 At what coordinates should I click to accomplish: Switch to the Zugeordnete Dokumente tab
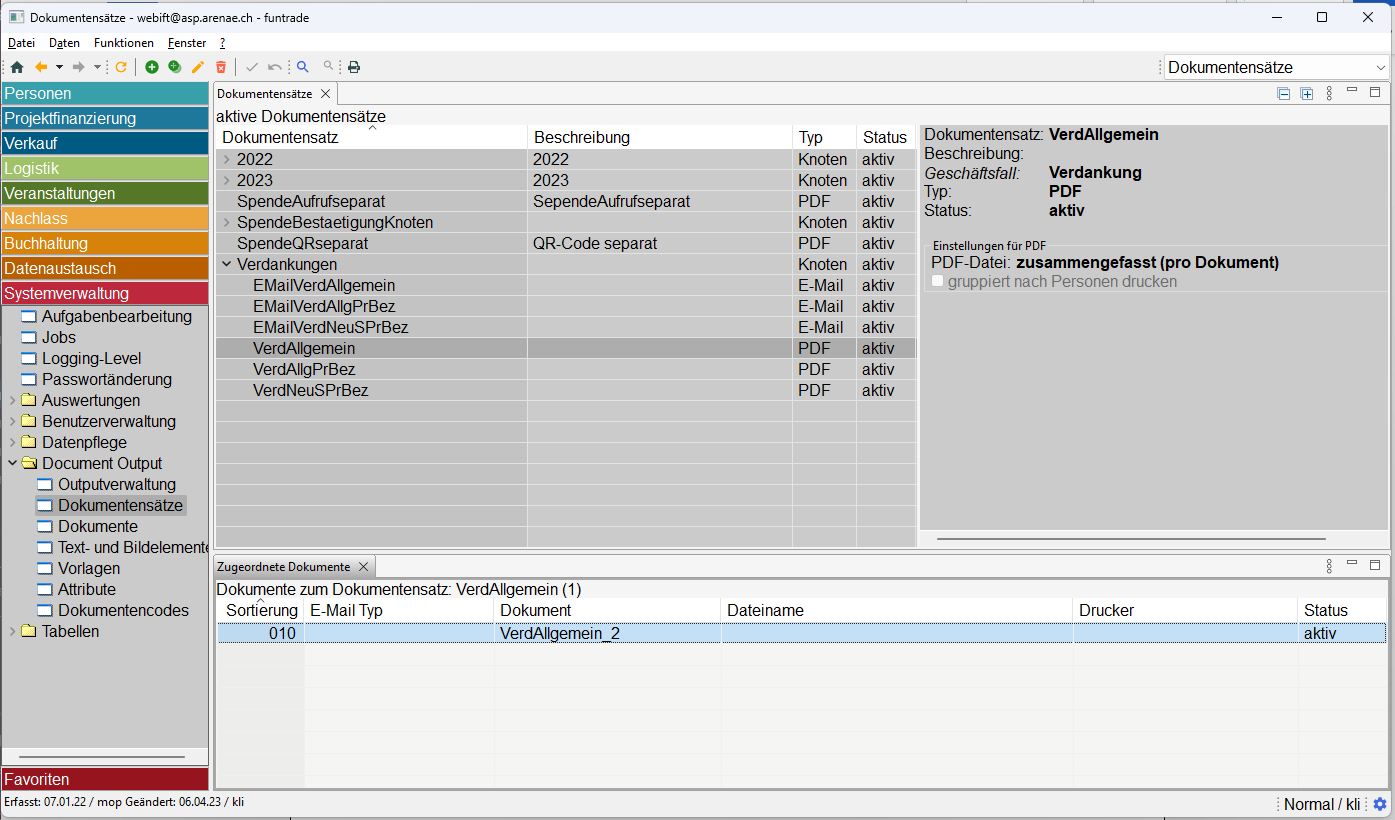pos(284,567)
